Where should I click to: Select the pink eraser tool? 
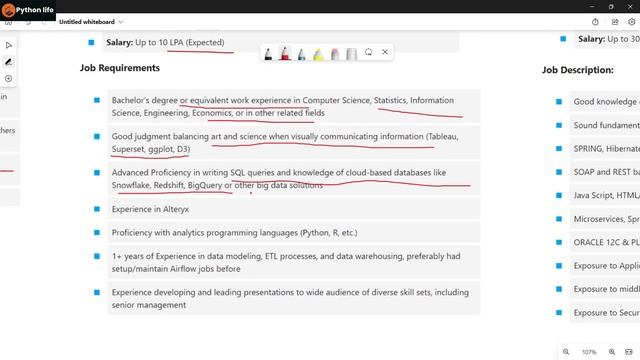click(335, 53)
